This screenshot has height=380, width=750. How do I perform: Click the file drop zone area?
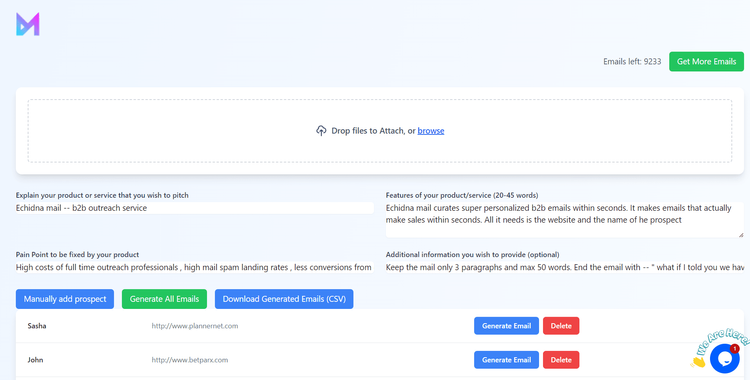380,131
